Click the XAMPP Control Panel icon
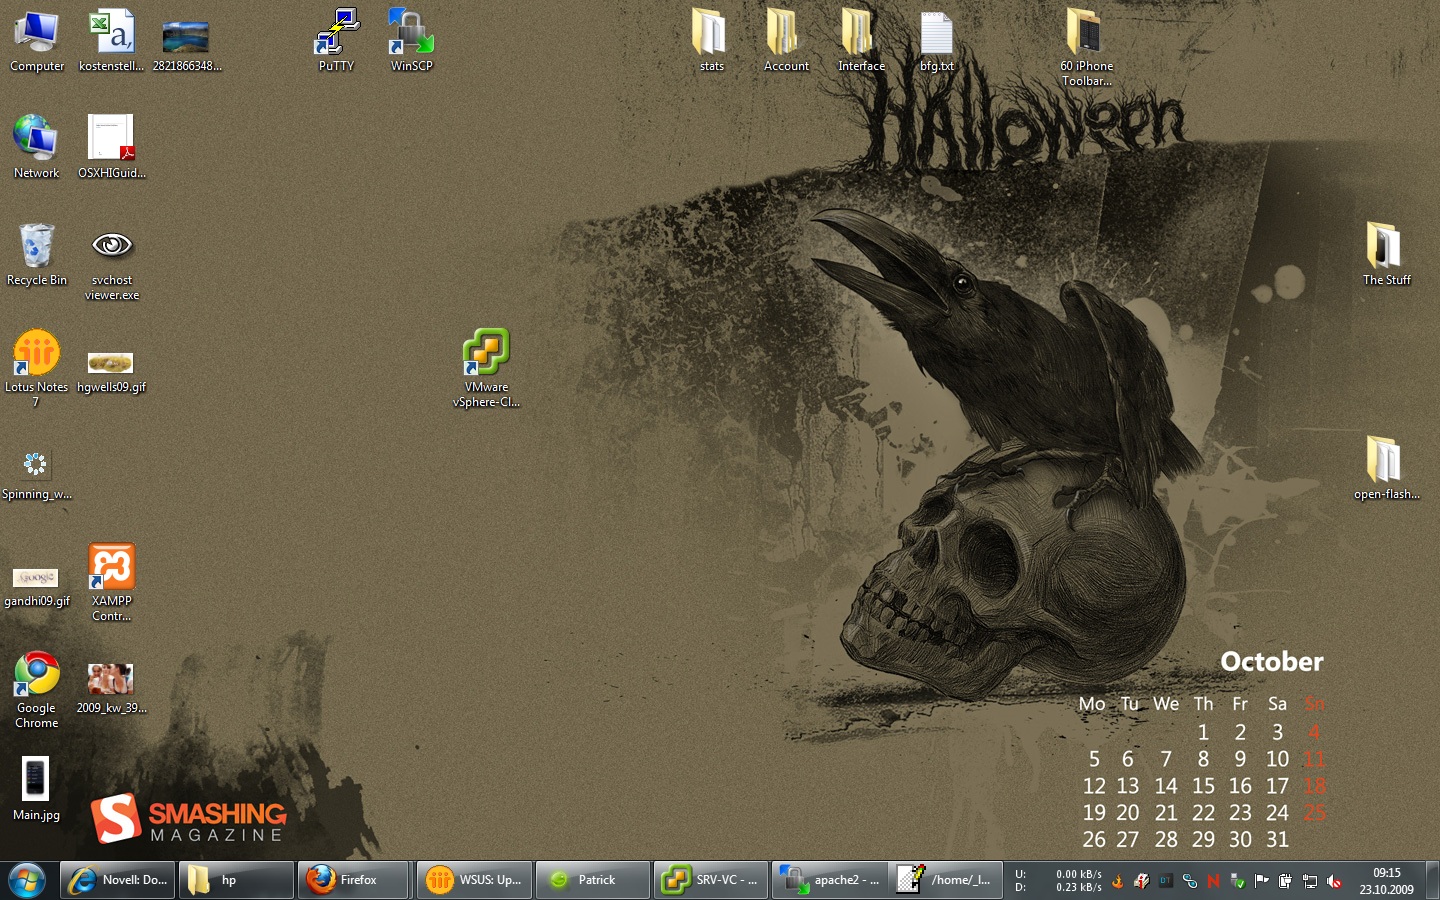The height and width of the screenshot is (900, 1440). click(x=111, y=568)
